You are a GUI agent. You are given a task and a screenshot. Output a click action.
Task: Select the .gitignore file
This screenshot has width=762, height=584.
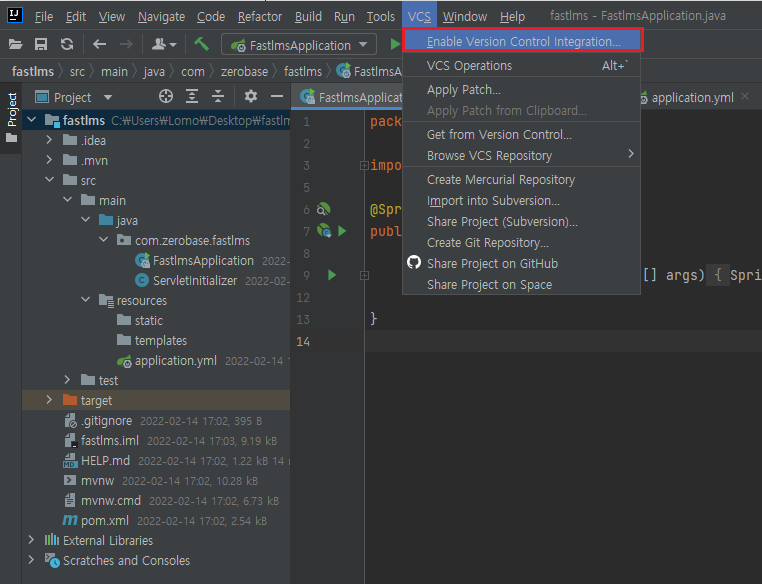pyautogui.click(x=106, y=421)
